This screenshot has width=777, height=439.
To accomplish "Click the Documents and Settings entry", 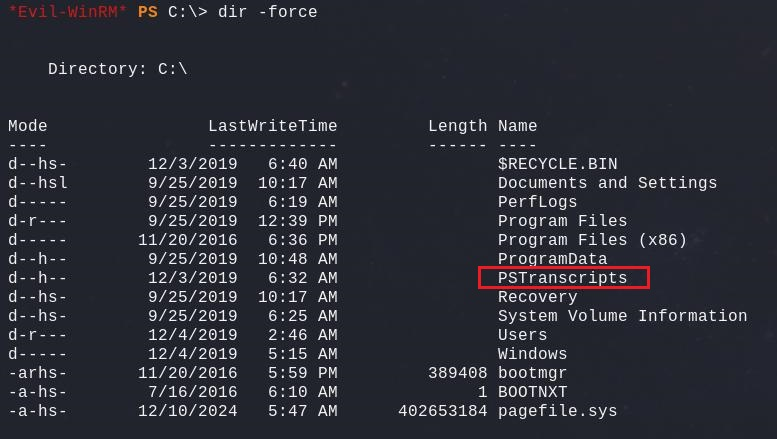I will 607,183.
